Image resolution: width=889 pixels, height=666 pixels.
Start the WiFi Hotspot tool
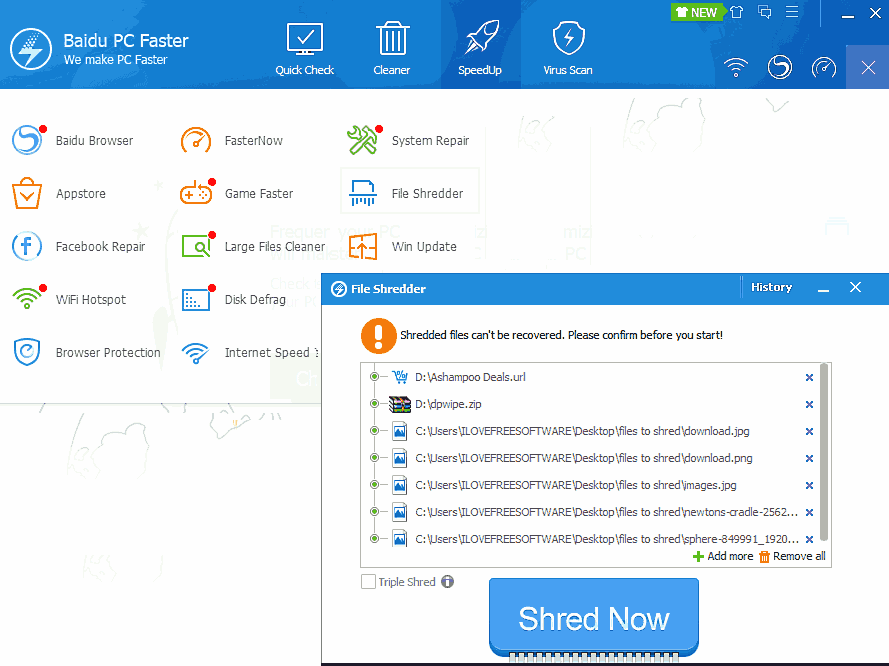coord(69,299)
